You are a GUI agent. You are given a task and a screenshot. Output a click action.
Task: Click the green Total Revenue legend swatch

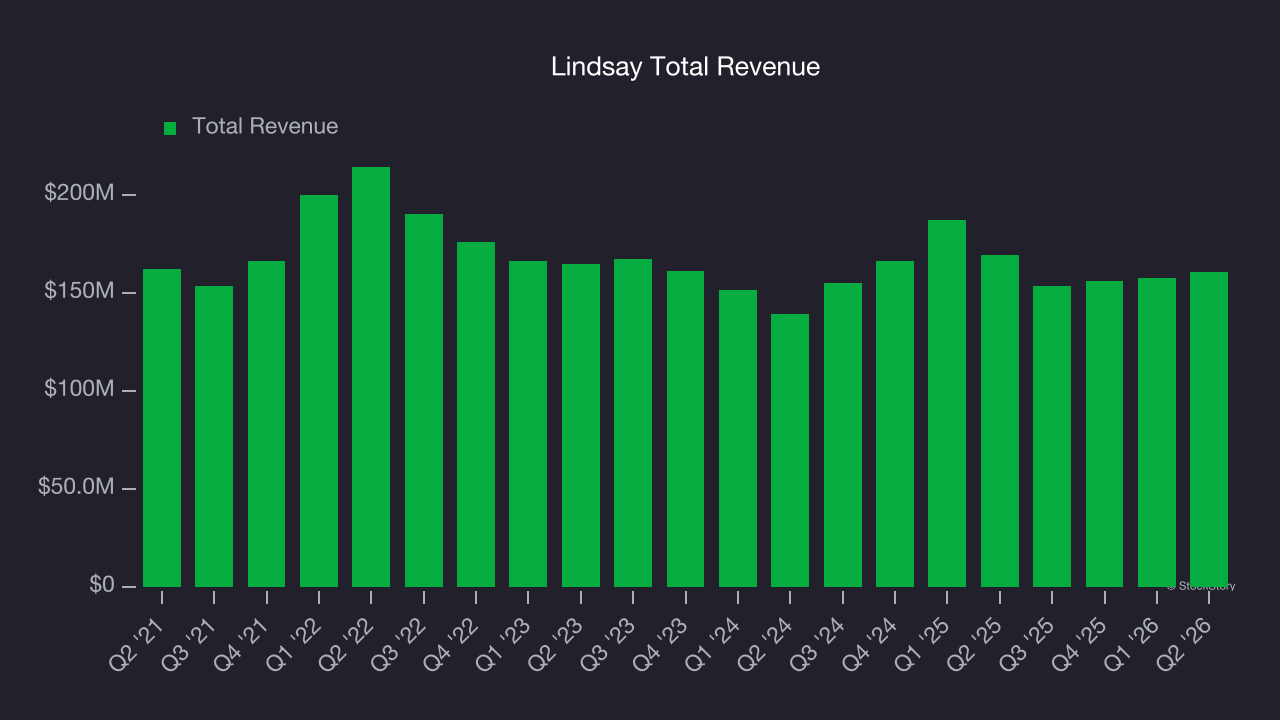pos(170,128)
